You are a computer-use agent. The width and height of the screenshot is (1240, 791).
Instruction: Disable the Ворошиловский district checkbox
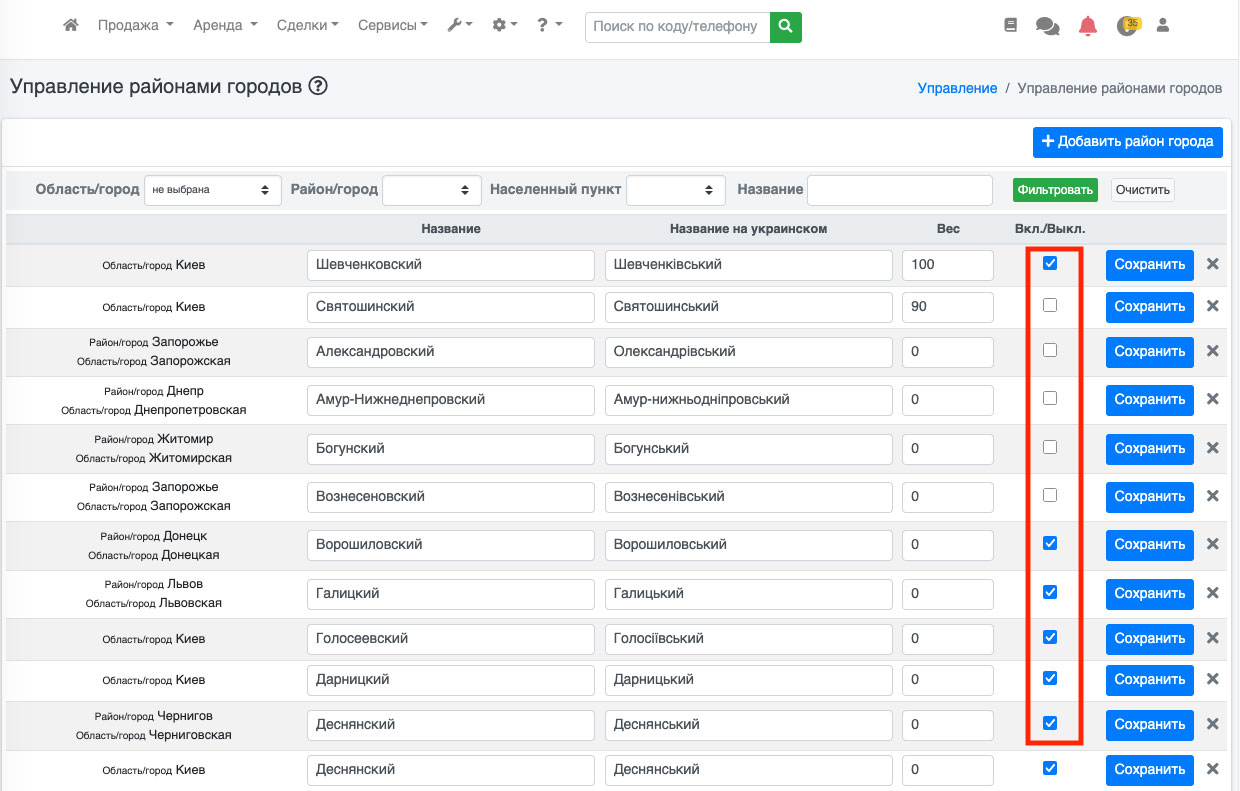1049,543
